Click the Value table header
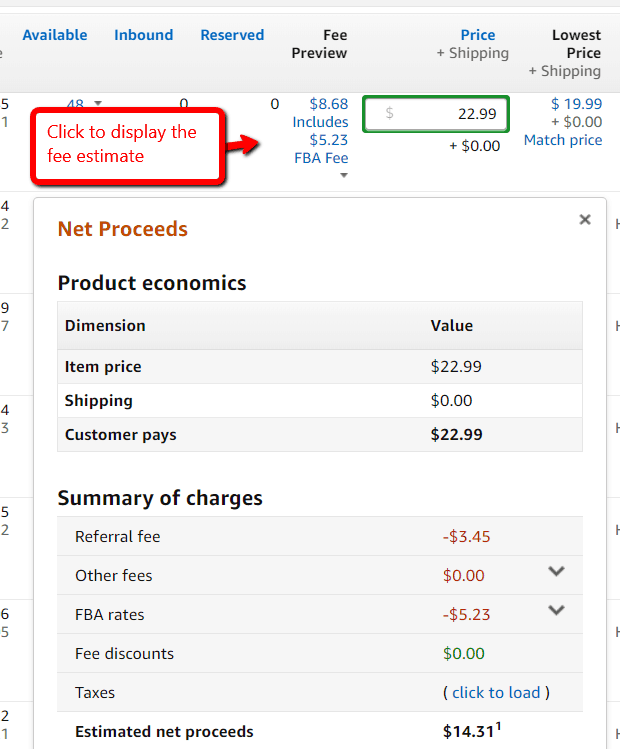The height and width of the screenshot is (749, 620). pos(451,326)
